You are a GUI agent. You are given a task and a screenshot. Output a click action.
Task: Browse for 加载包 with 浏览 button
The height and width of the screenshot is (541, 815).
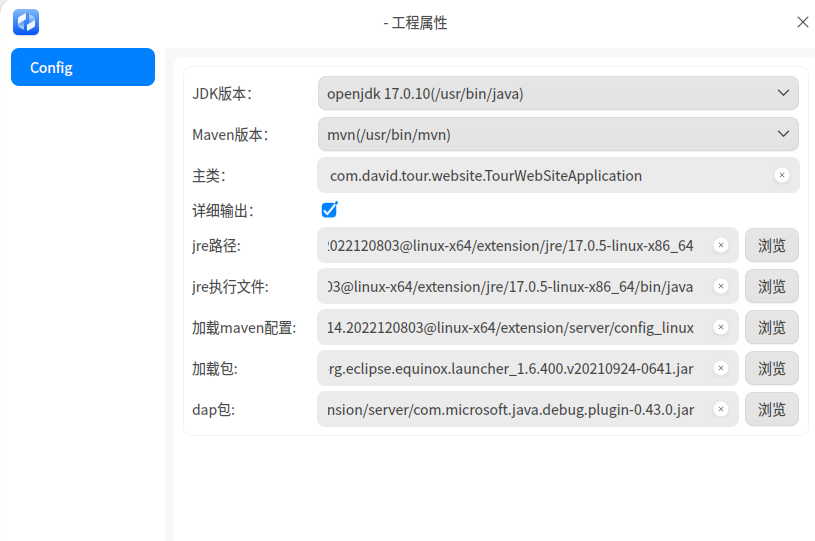click(x=771, y=368)
